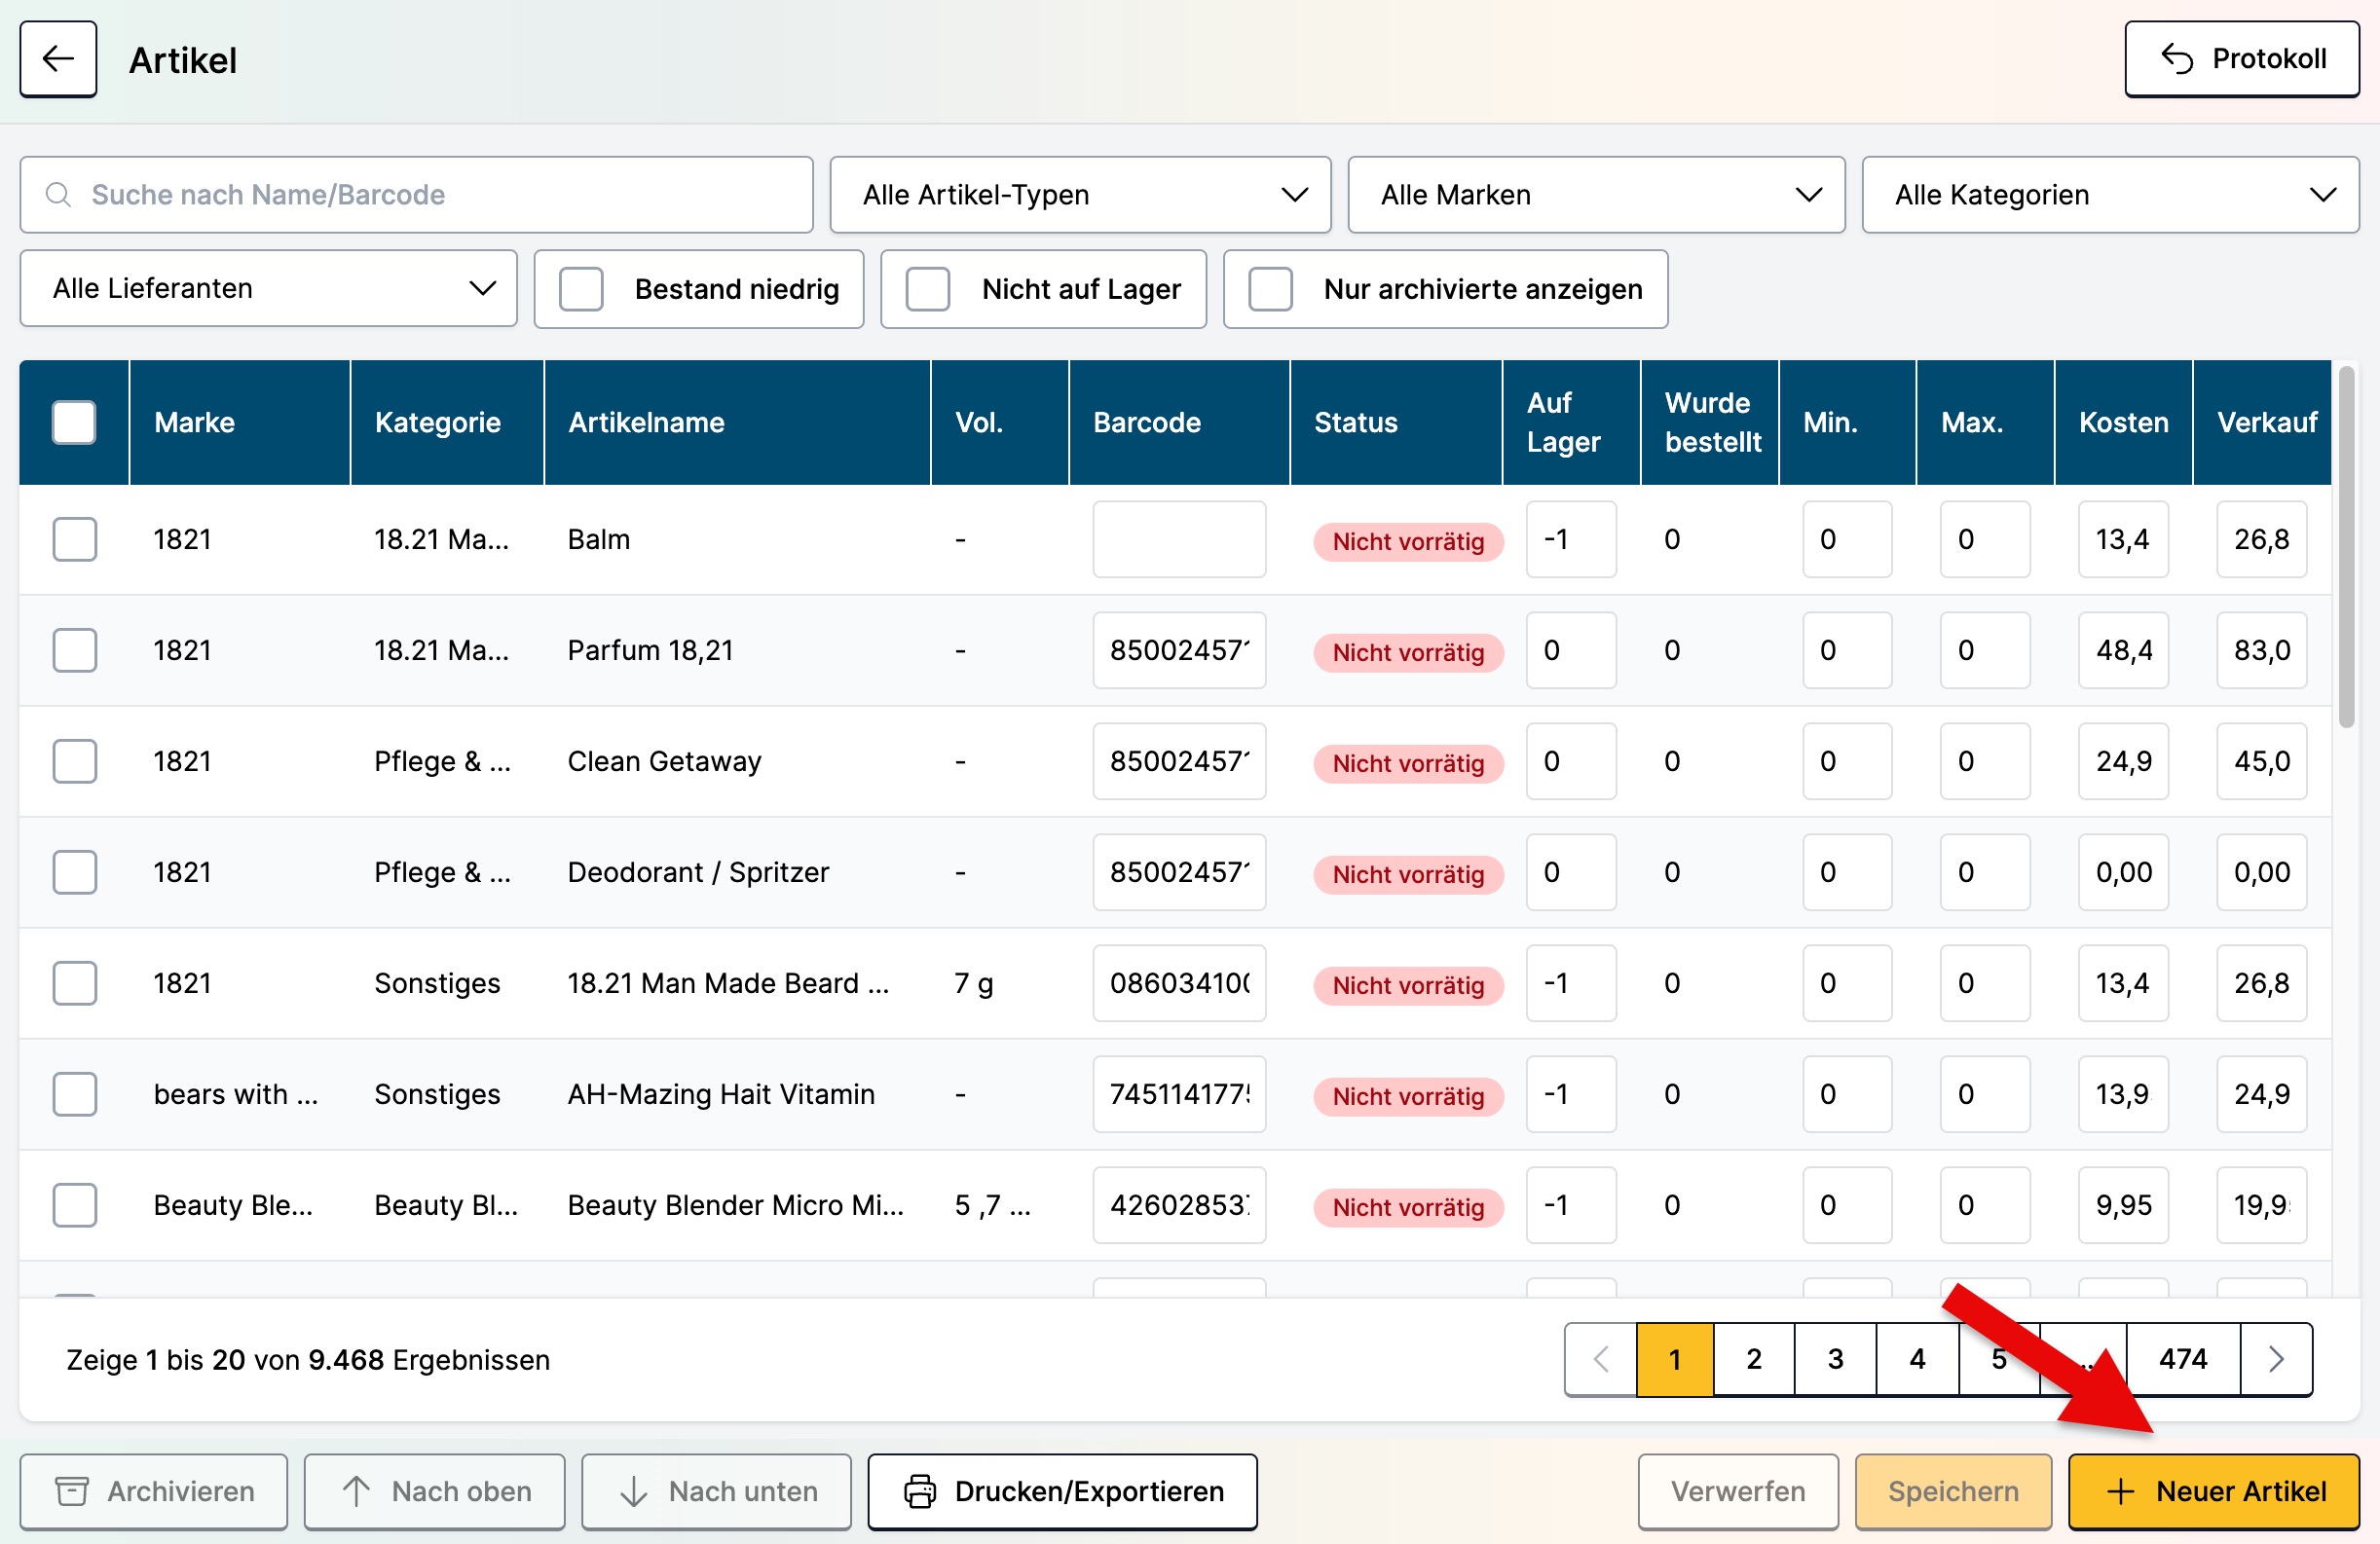Jump to last page 474

(x=2183, y=1359)
